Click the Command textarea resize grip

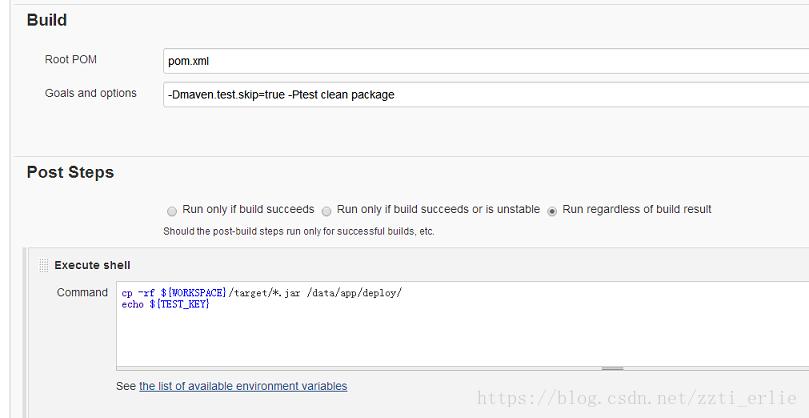click(x=612, y=368)
